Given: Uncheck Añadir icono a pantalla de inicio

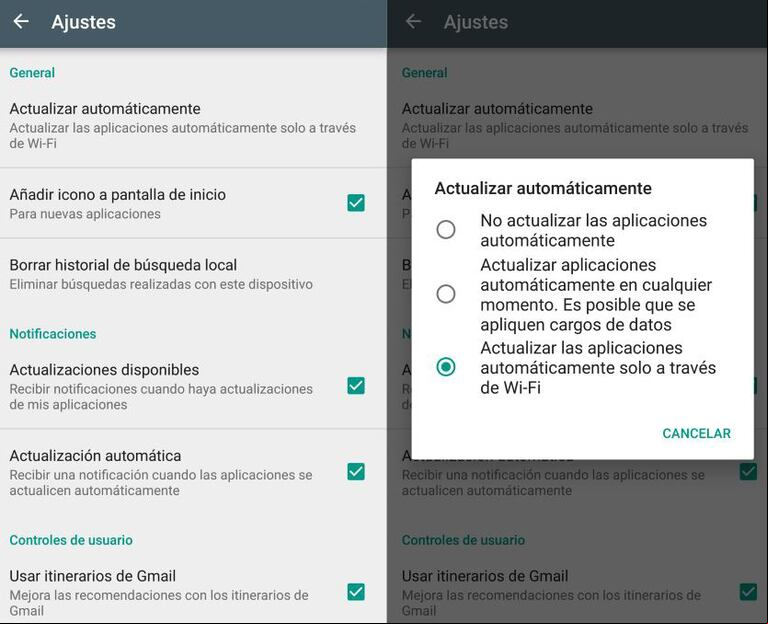Looking at the screenshot, I should 356,203.
